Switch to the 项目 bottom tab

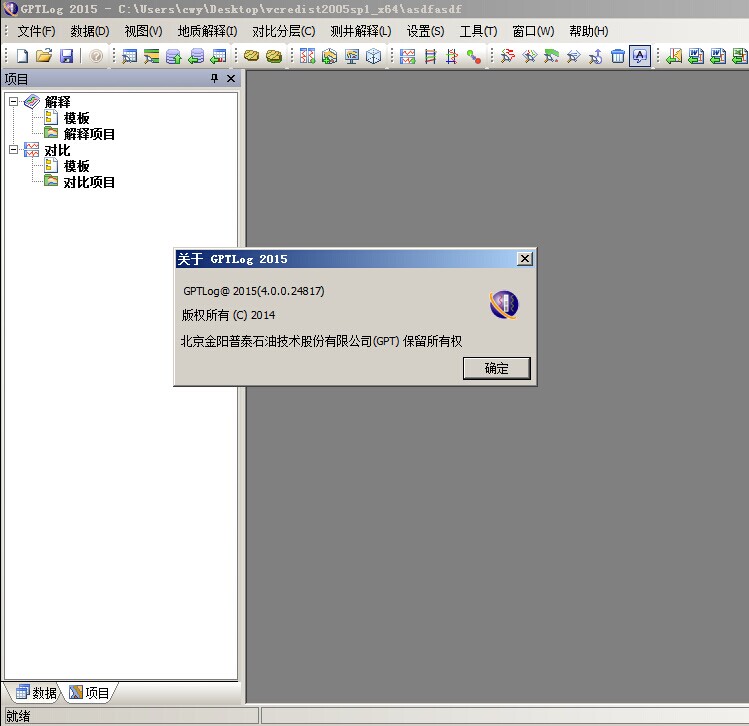[89, 693]
